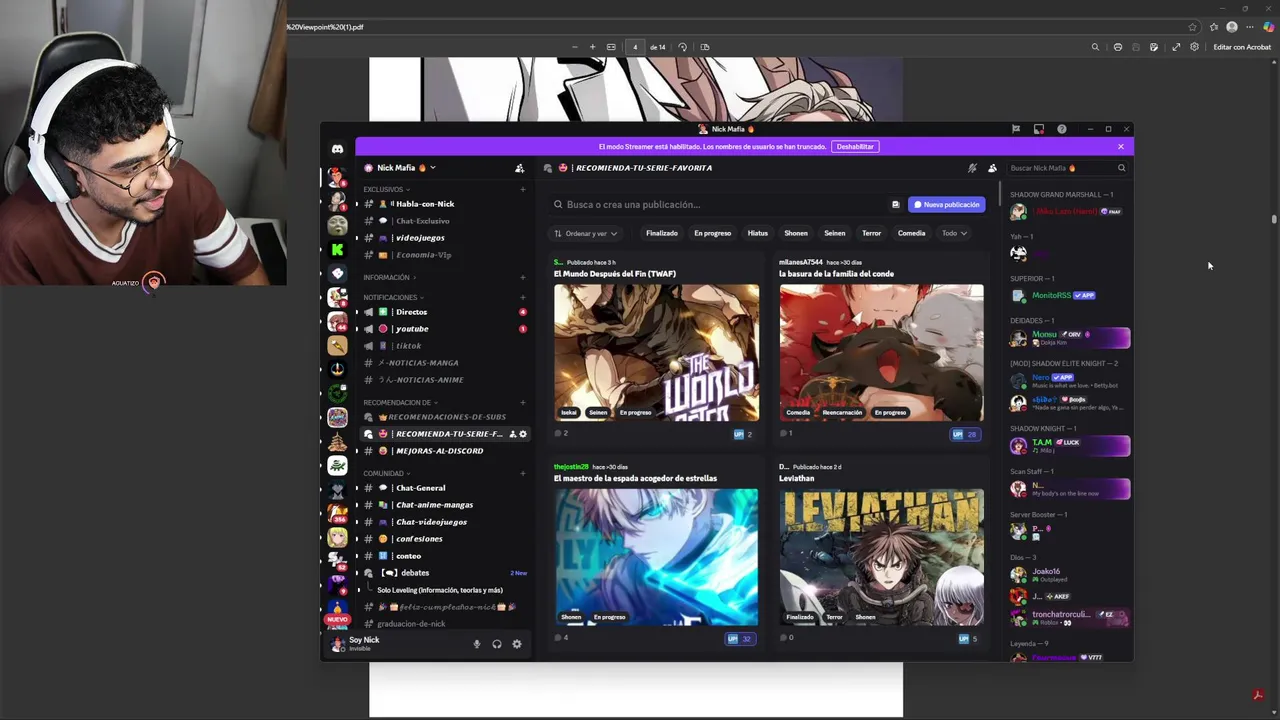Viewport: 1280px width, 720px height.
Task: Open post titled la basura de la familia del conde
Action: (837, 274)
